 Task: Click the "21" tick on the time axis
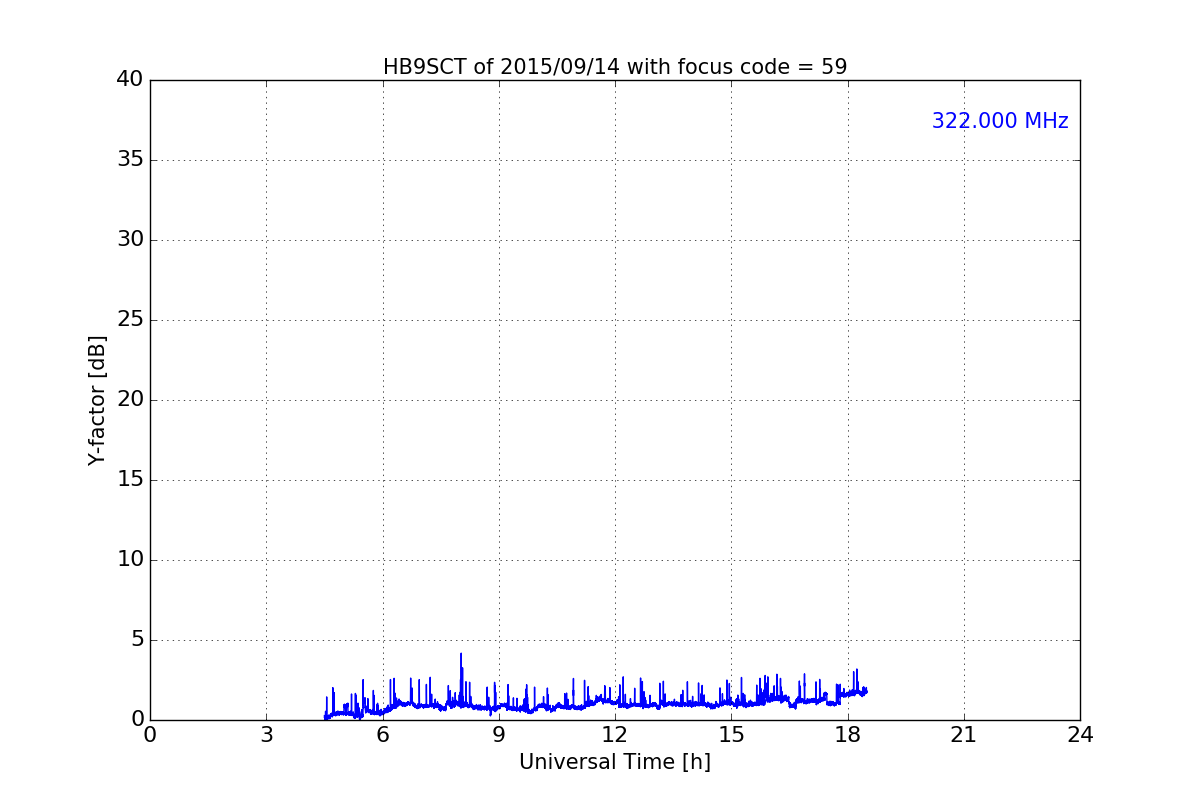point(964,735)
